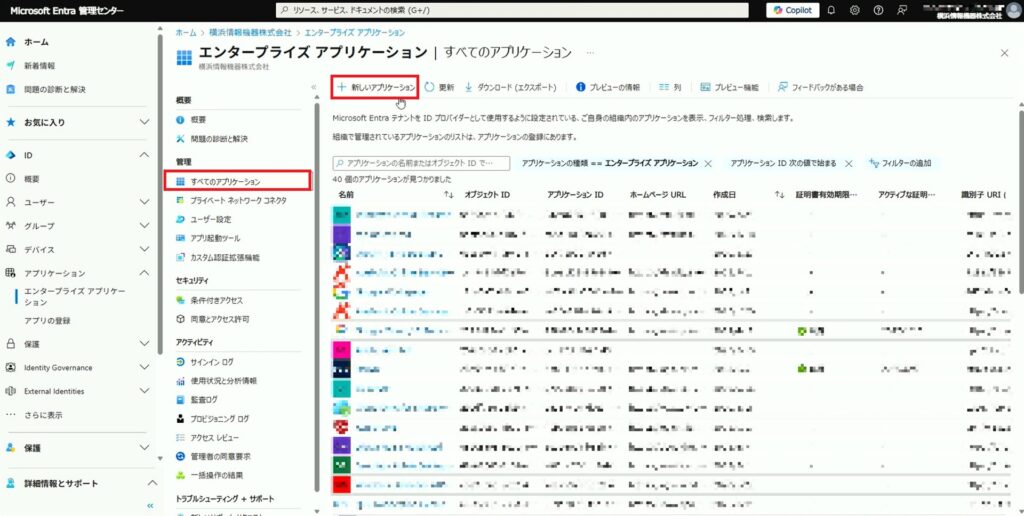Click ダウンロード (エクスポート) button
The height and width of the screenshot is (516, 1024).
(x=511, y=87)
